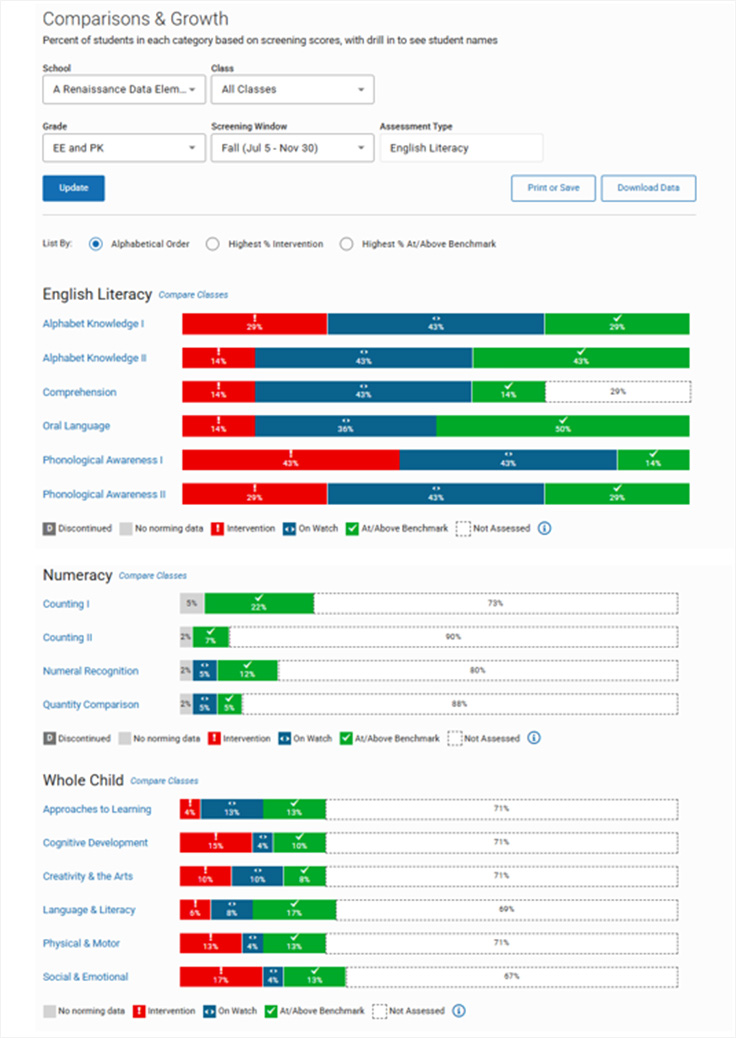Click Social & Emotional red 17% segment
The height and width of the screenshot is (1038, 736).
tap(221, 977)
